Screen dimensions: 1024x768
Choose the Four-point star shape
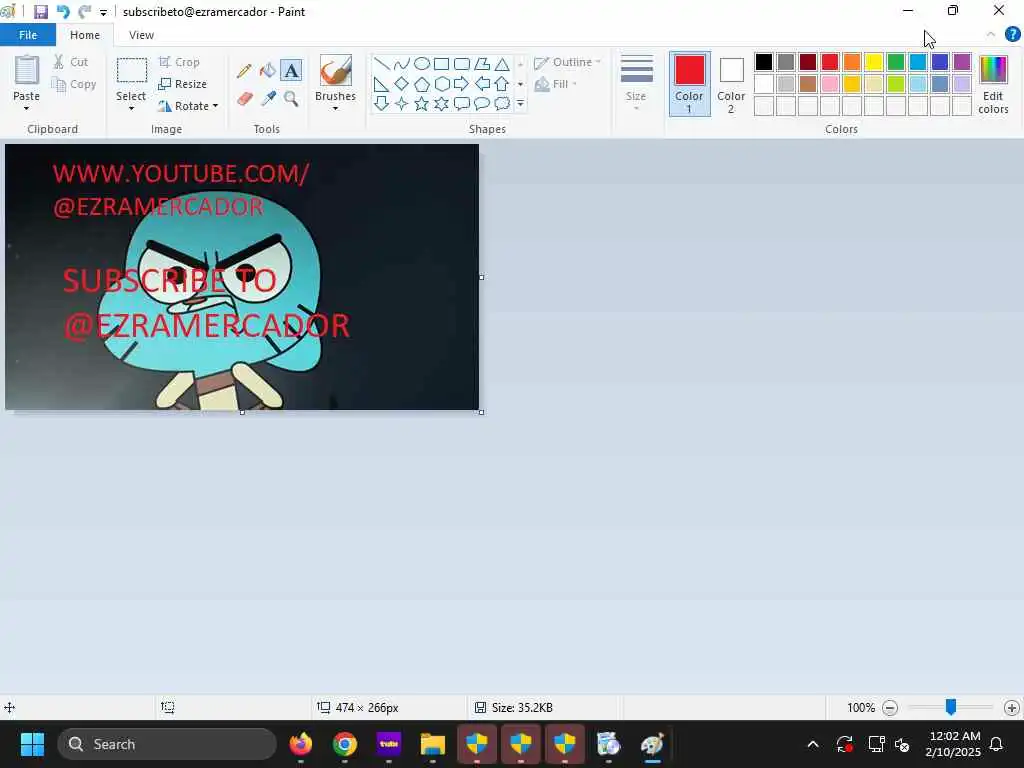click(402, 103)
